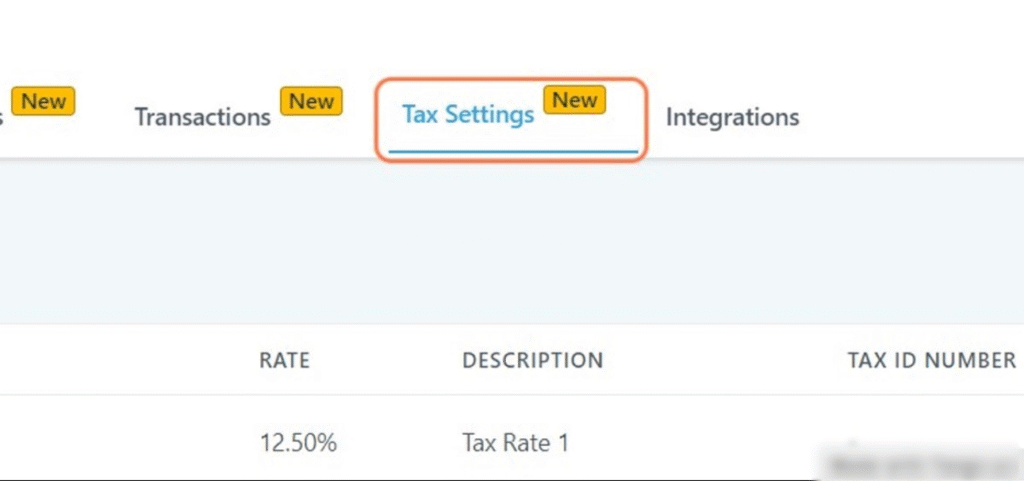1024x481 pixels.
Task: Click the blank header area left of RATE
Action: (120, 360)
